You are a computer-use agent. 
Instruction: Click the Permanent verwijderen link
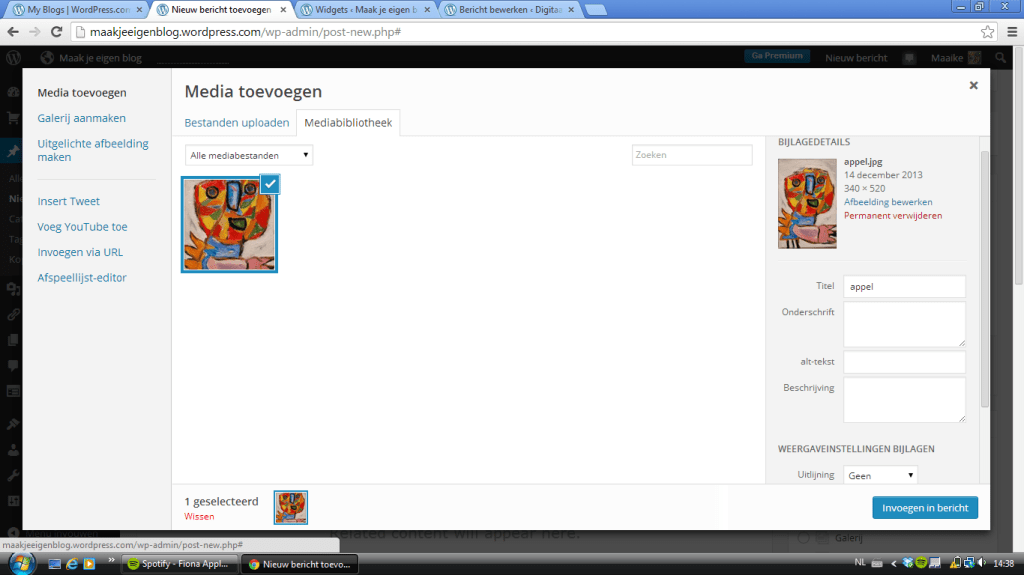(892, 215)
